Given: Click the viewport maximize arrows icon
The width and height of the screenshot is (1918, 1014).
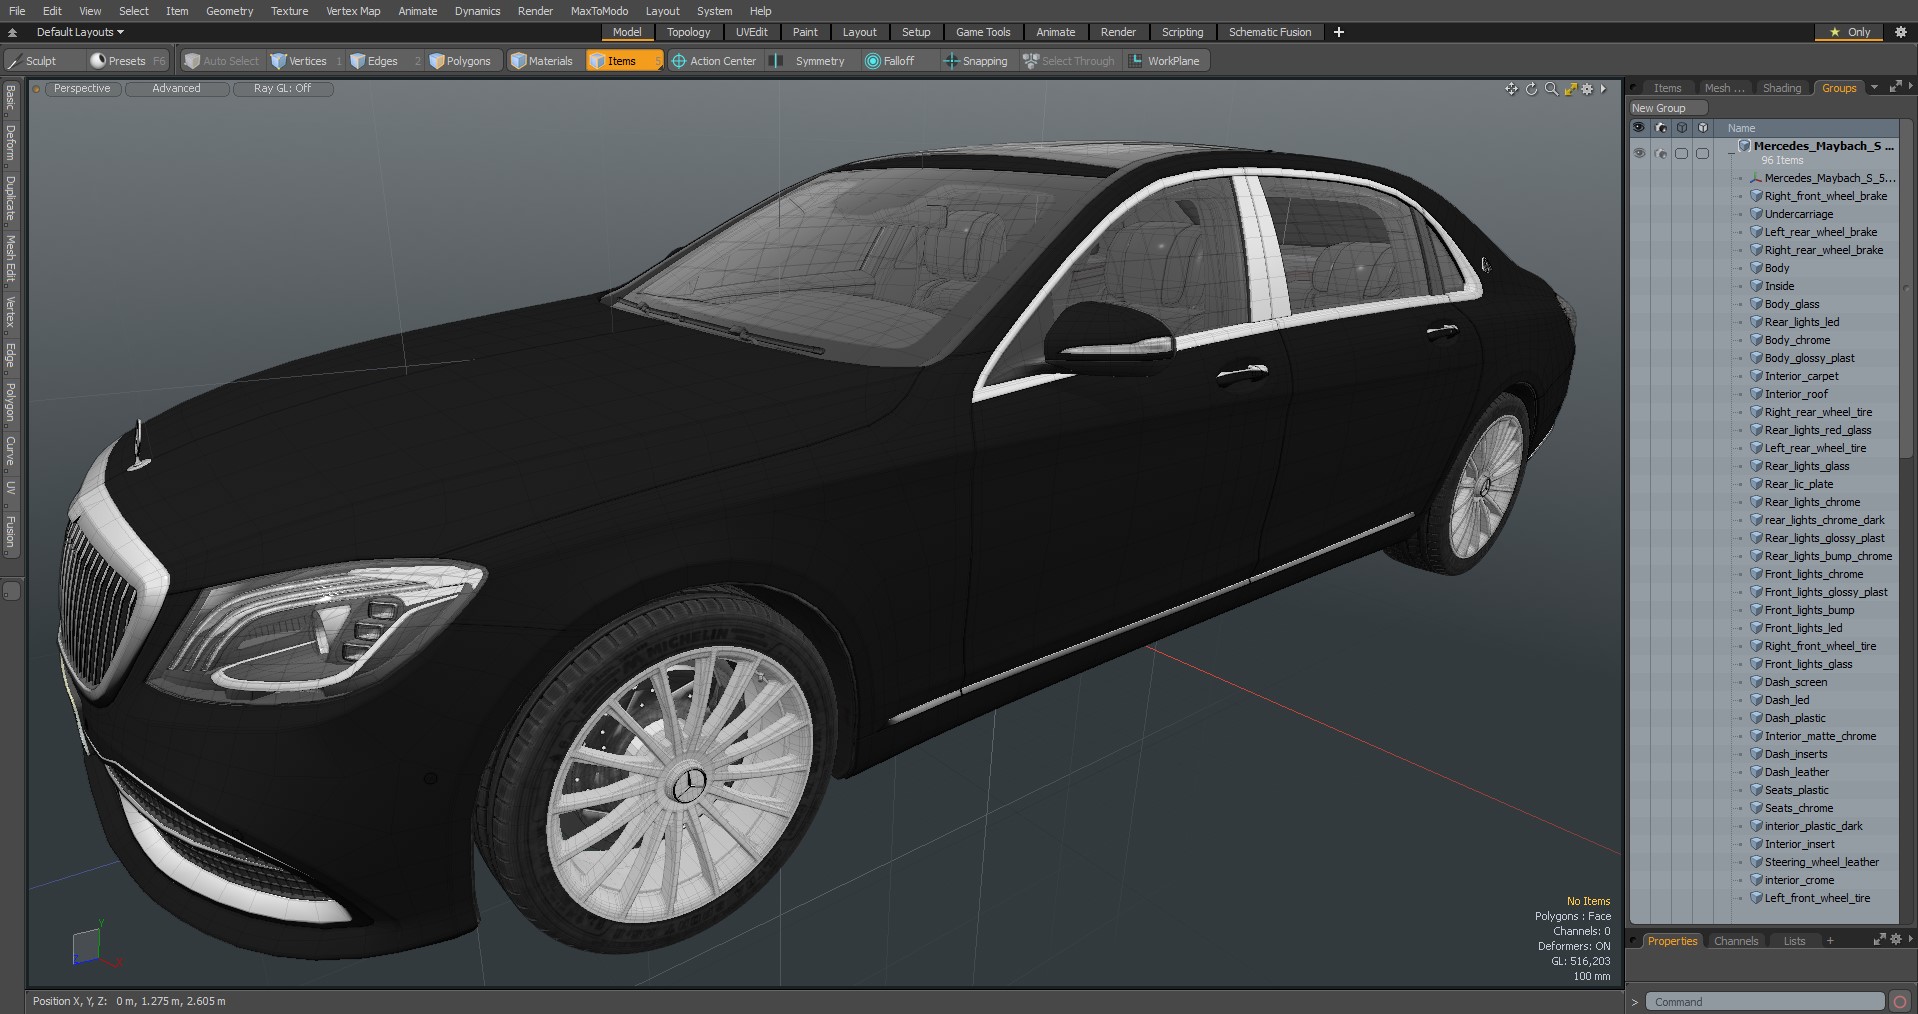Looking at the screenshot, I should (x=1570, y=89).
